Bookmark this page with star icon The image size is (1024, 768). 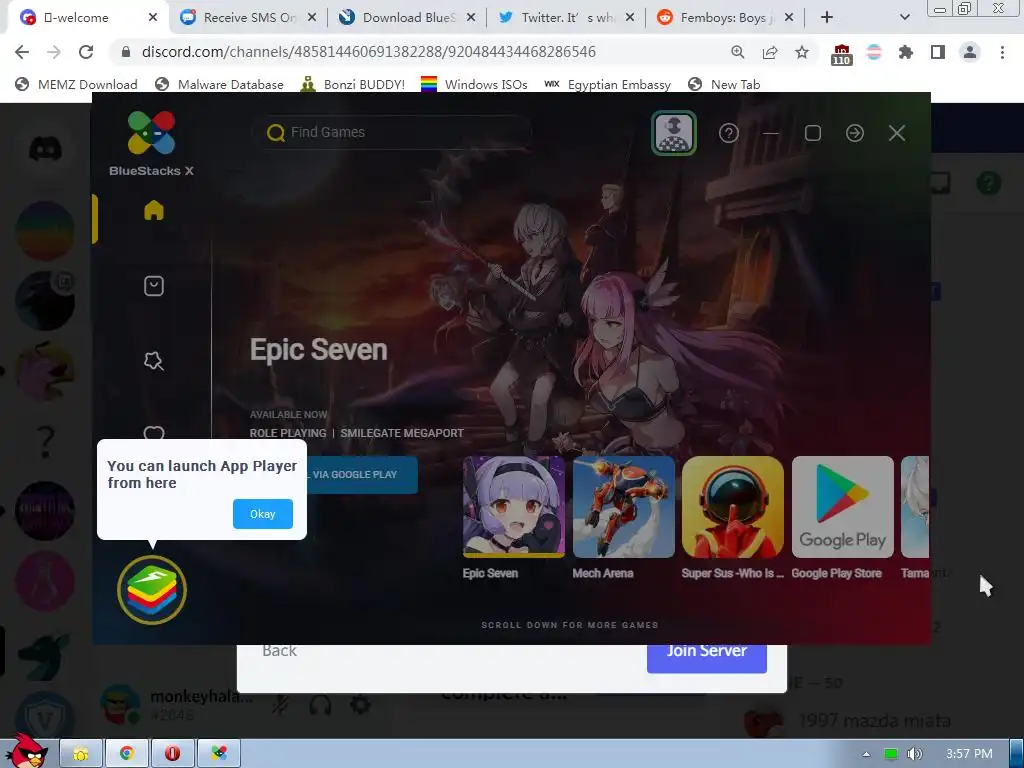[802, 52]
